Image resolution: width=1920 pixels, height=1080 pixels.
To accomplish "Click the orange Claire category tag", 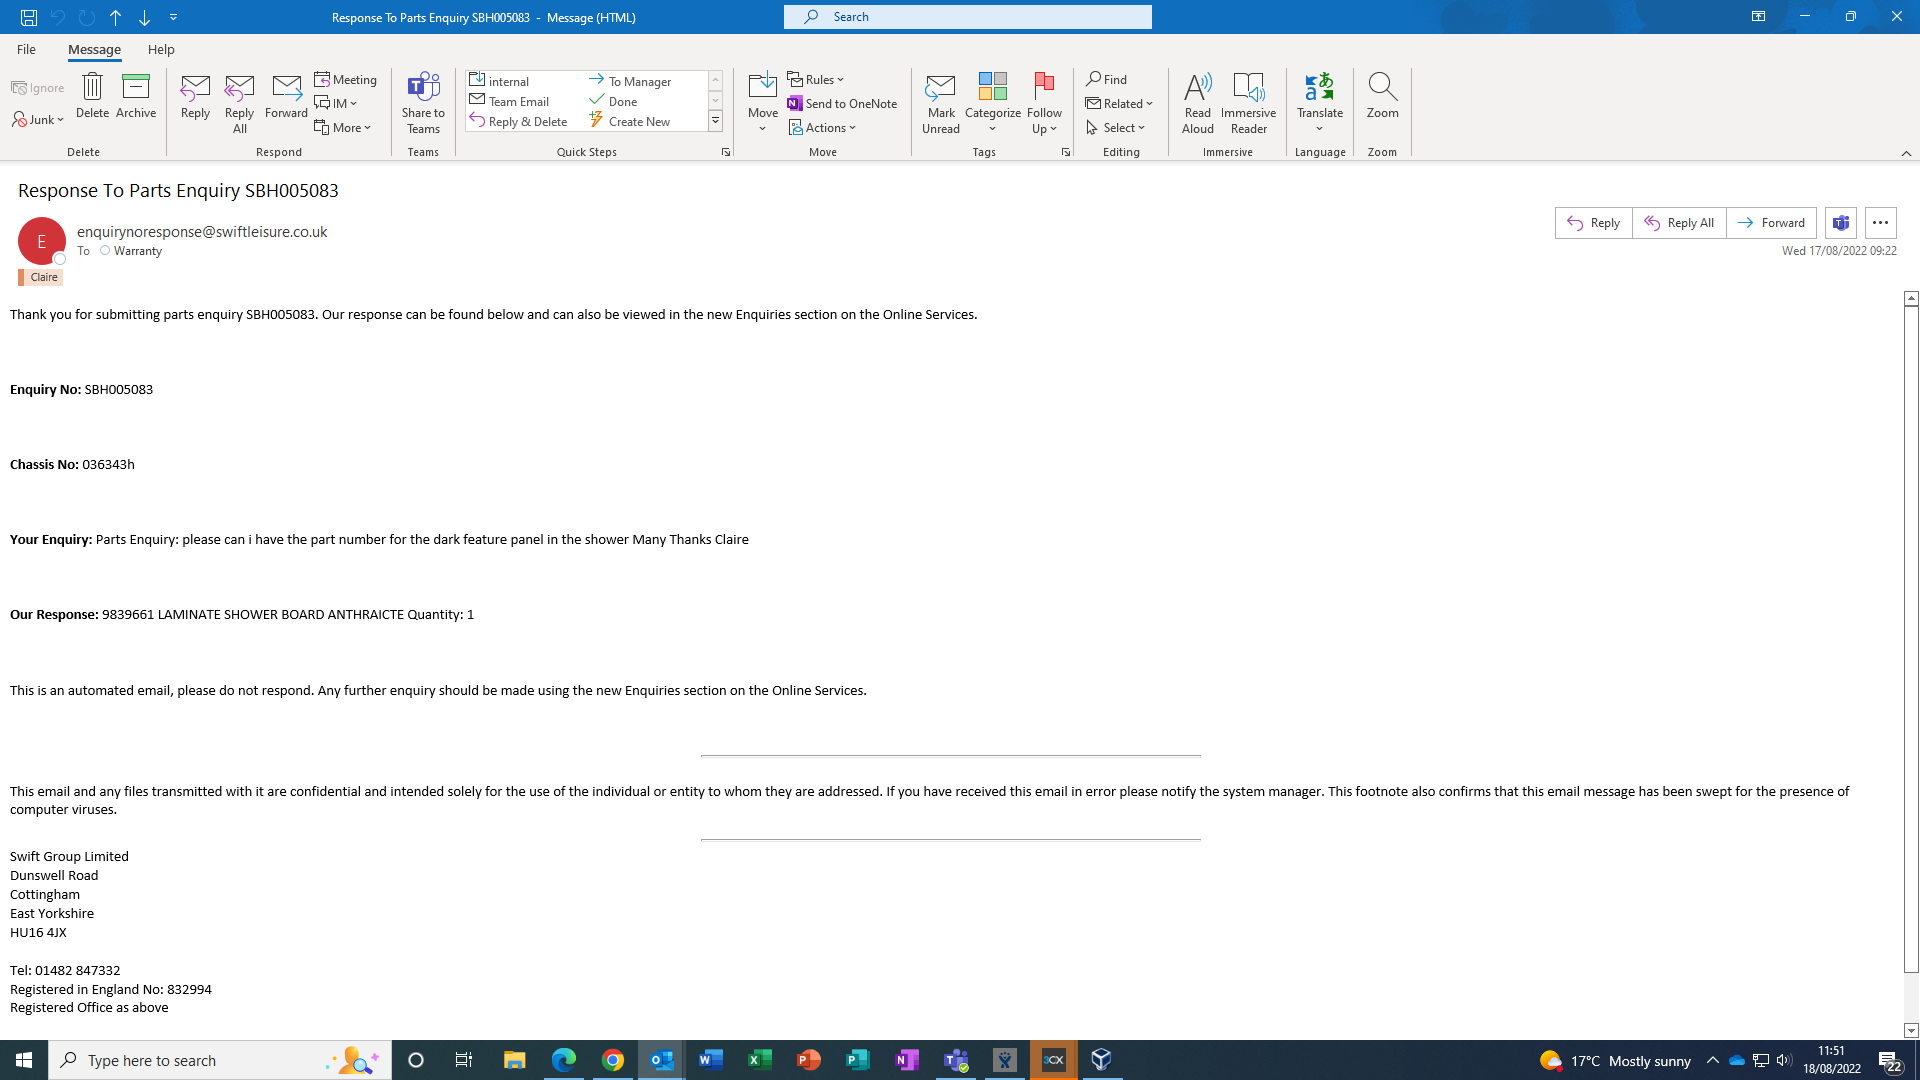I will [41, 277].
